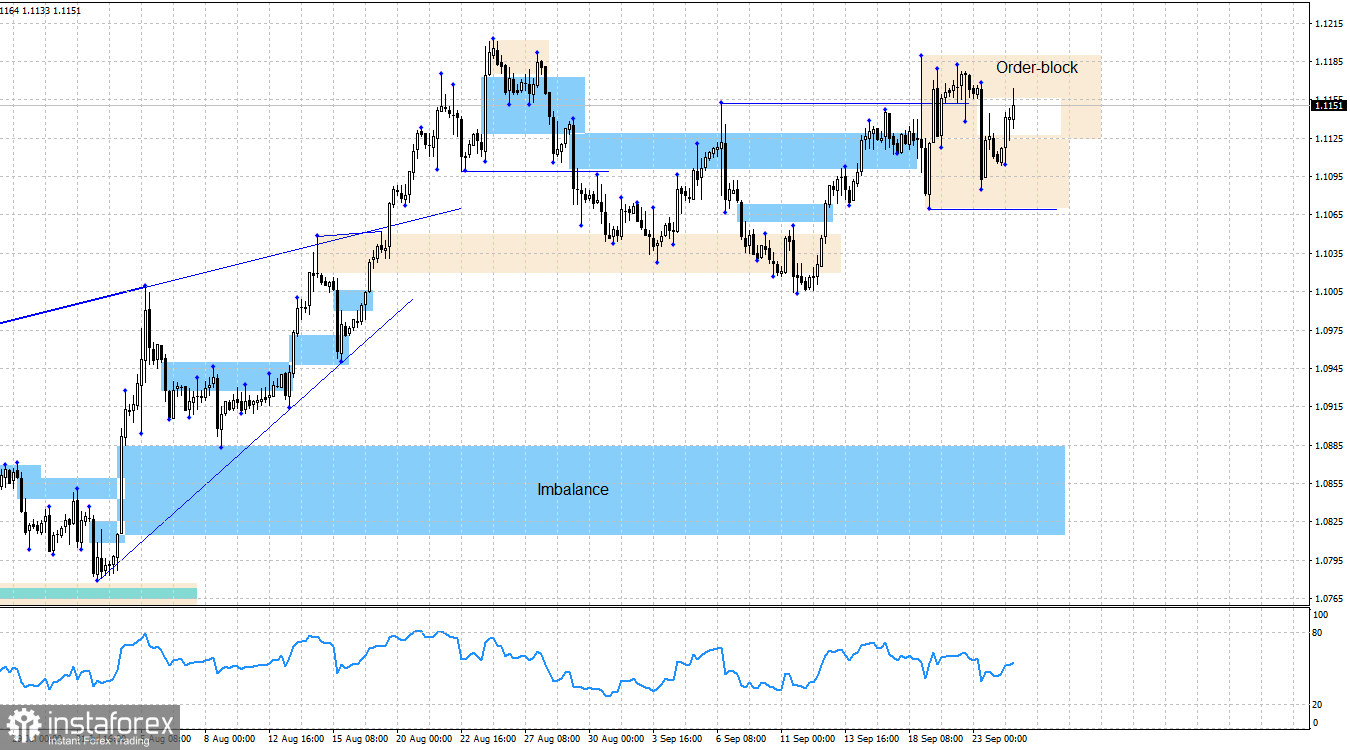
Task: Click the 1.0975 price axis label
Action: coord(1329,330)
